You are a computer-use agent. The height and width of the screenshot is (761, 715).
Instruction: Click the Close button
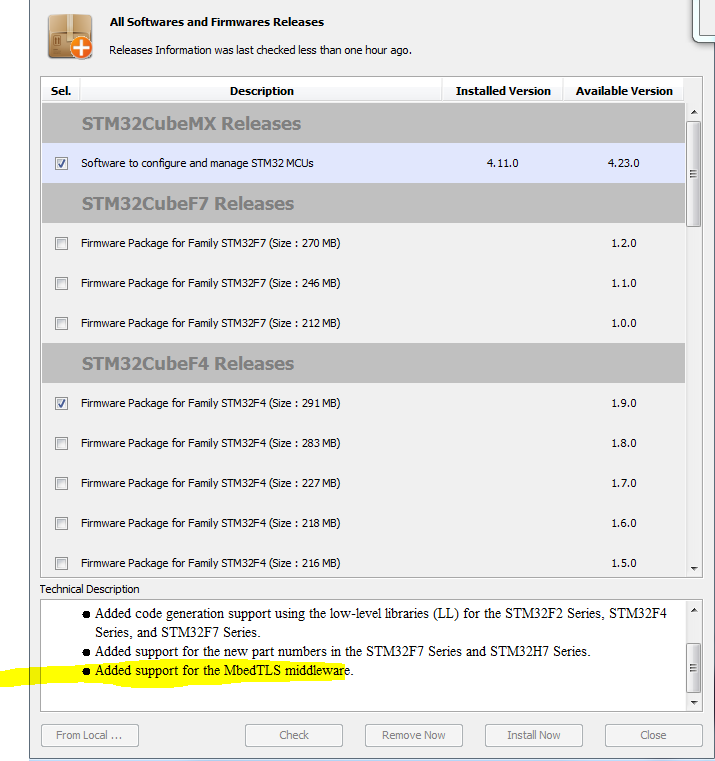coord(653,735)
